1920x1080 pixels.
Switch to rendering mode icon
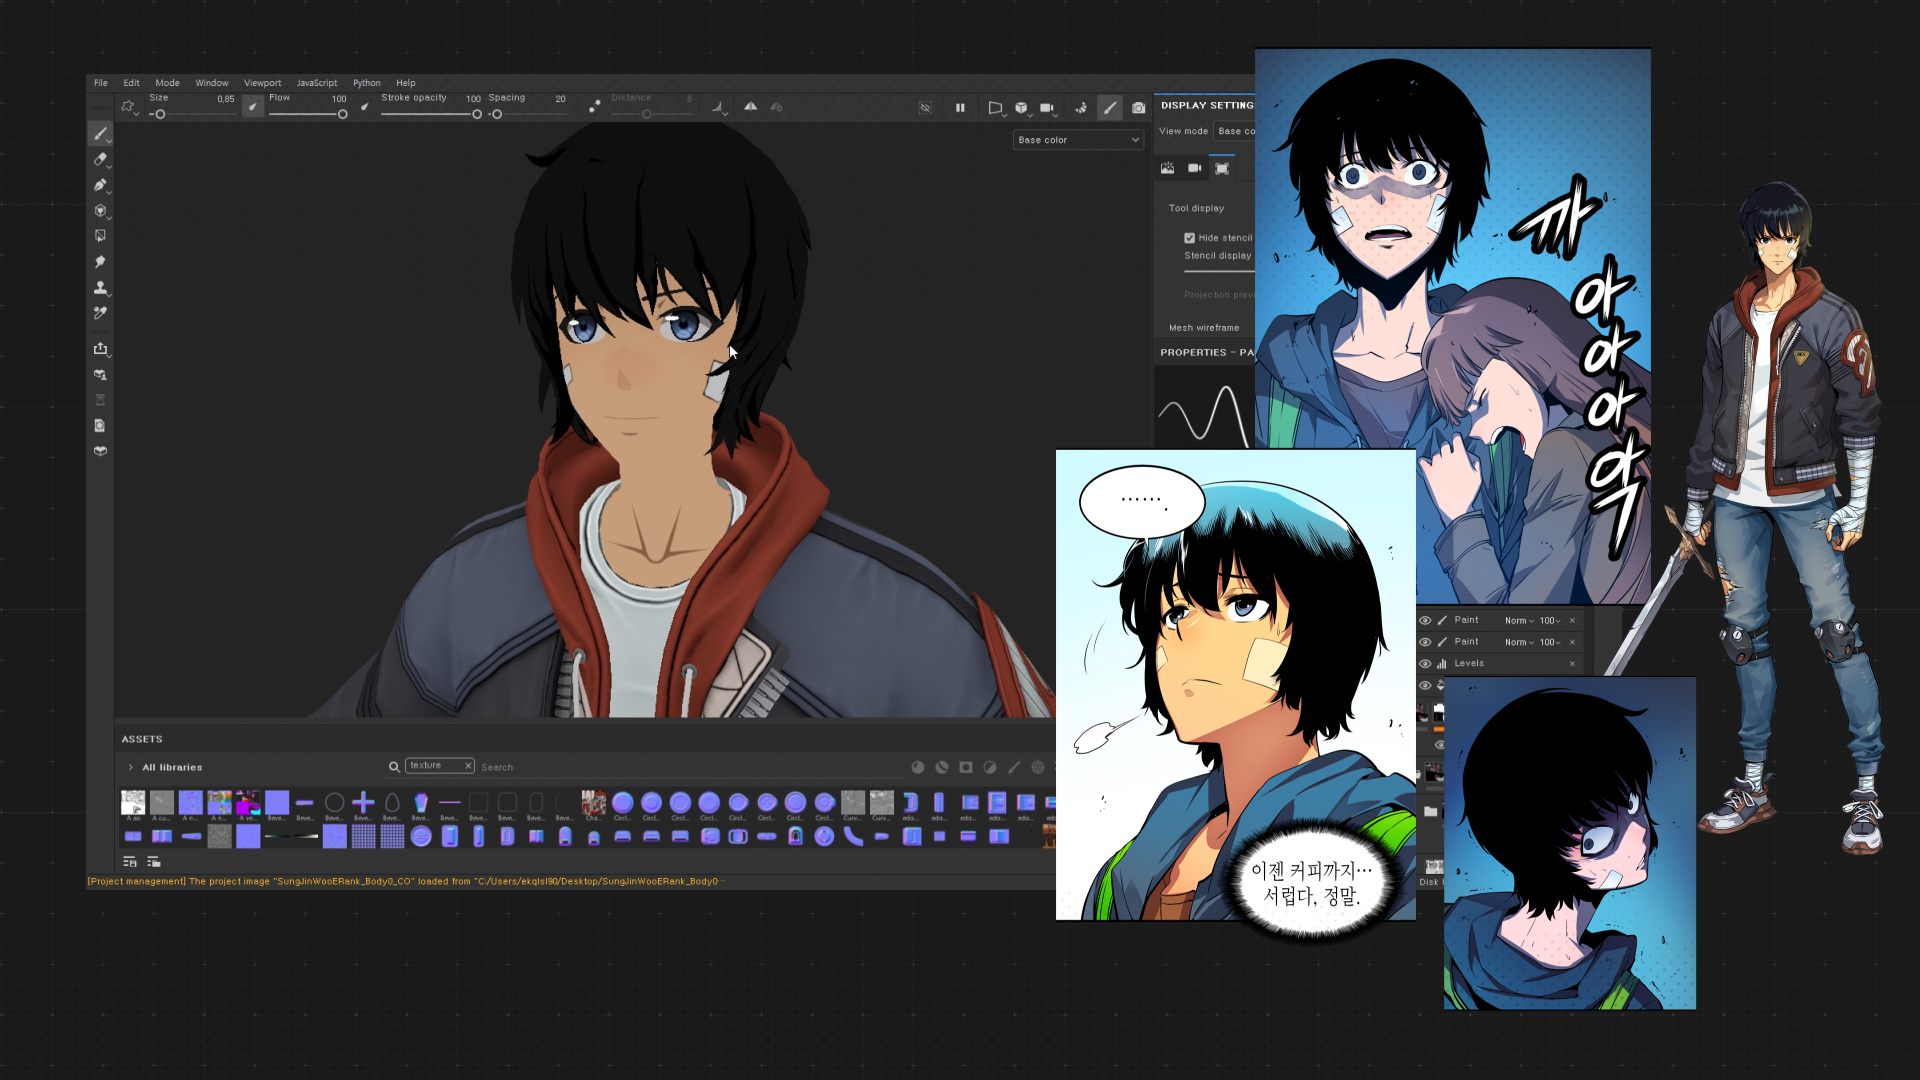click(1081, 107)
